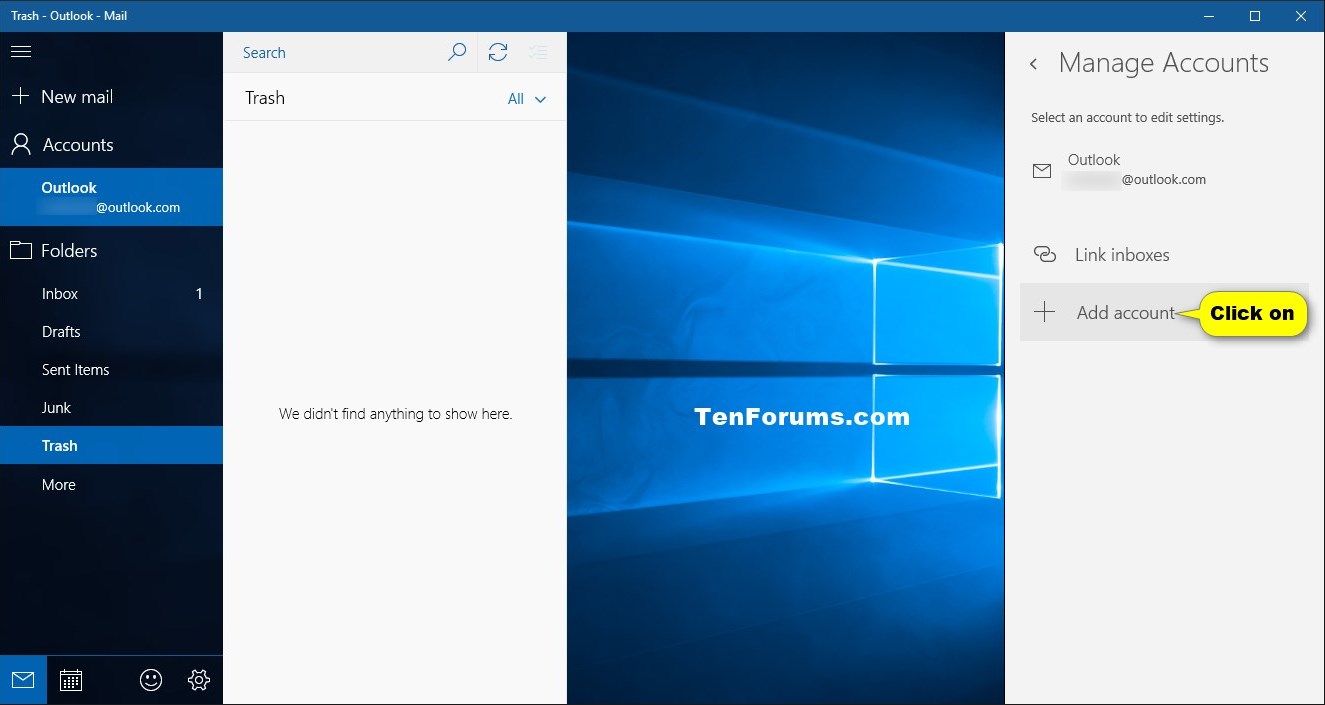Open feedback smiley icon

click(151, 680)
